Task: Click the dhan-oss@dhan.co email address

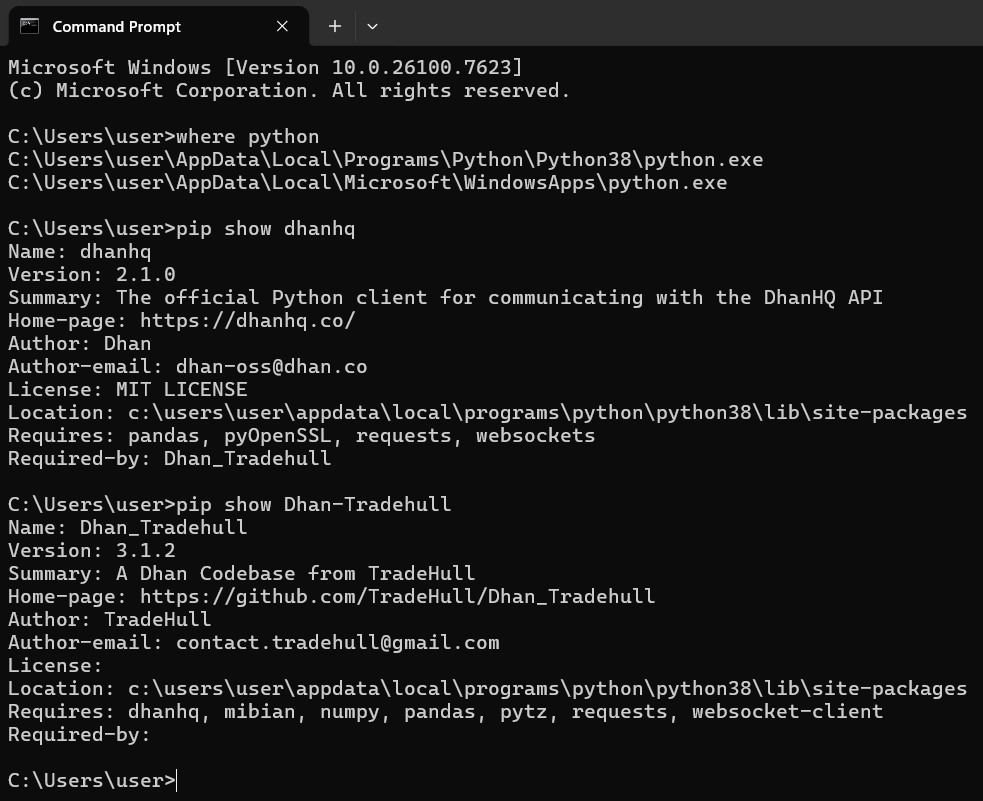Action: point(271,366)
